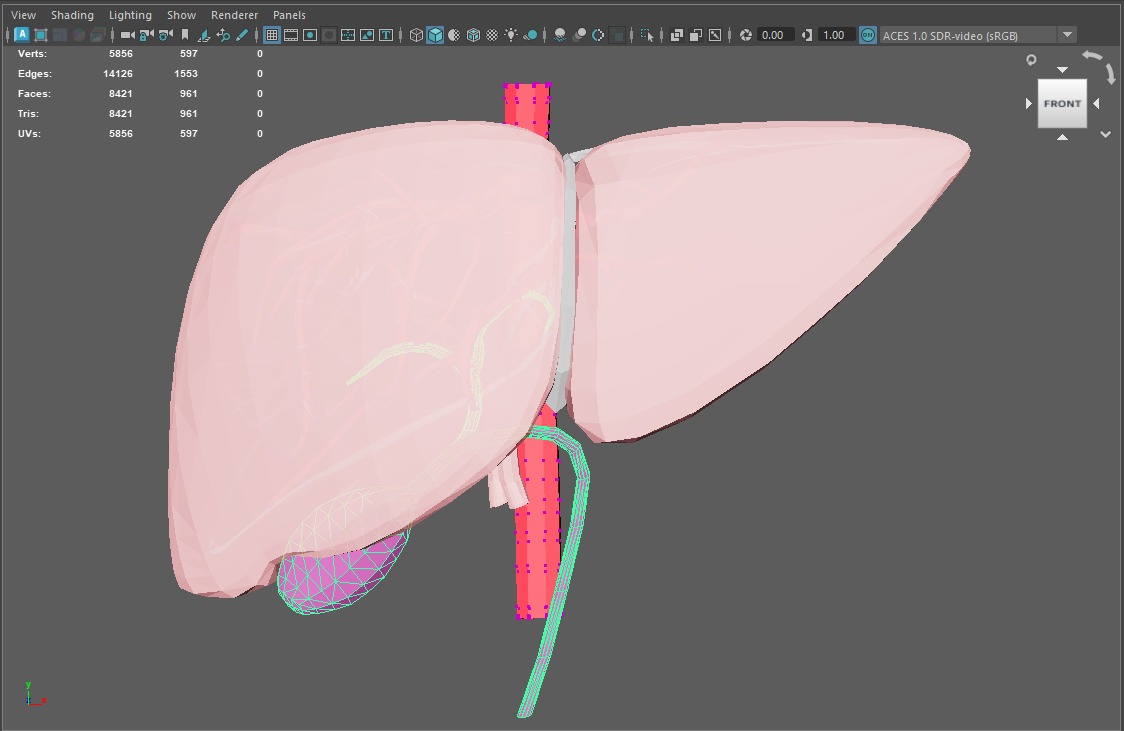Screen dimensions: 1124x731
Task: Click the Depth of Field icon
Action: [x=617, y=35]
